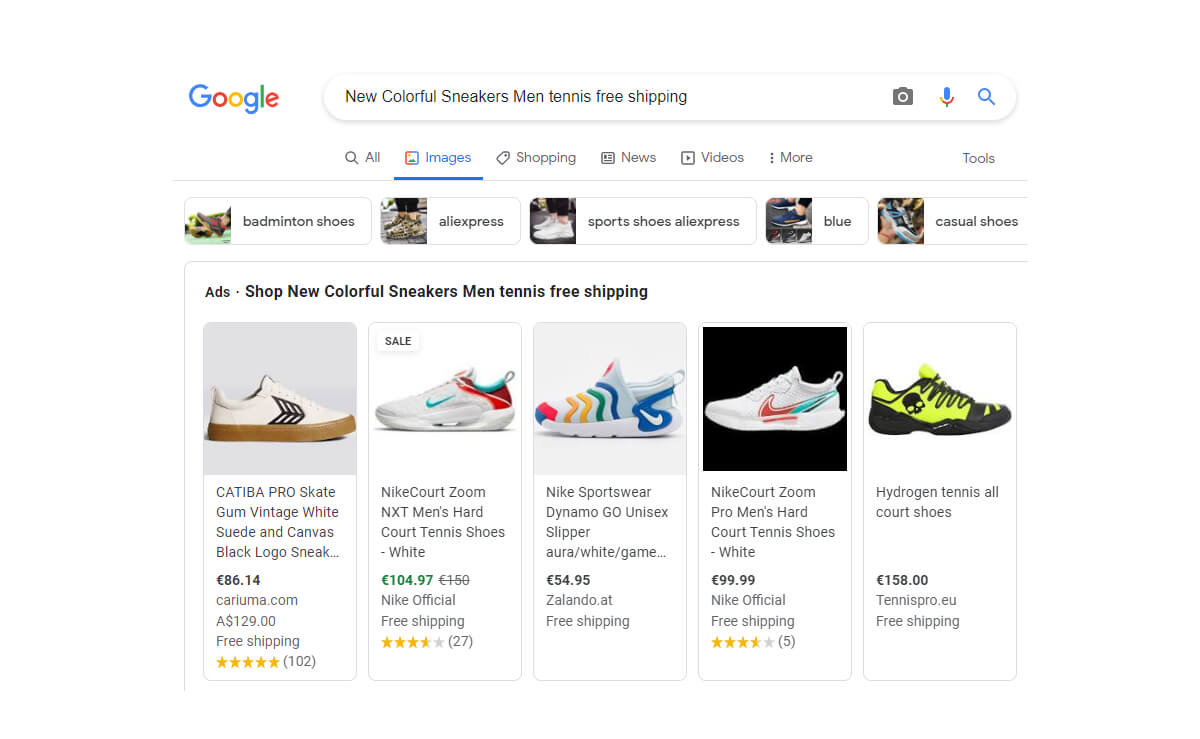Open the Tools options
This screenshot has width=1200, height=739.
978,158
